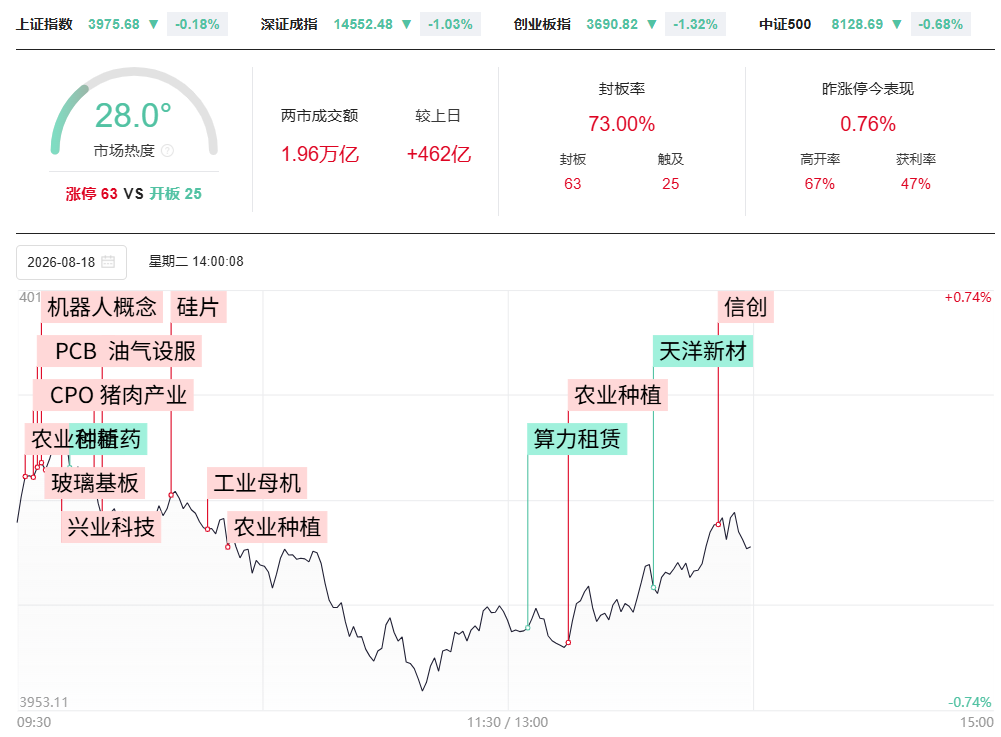
Task: Click the Shanghai index down arrow icon
Action: click(153, 24)
